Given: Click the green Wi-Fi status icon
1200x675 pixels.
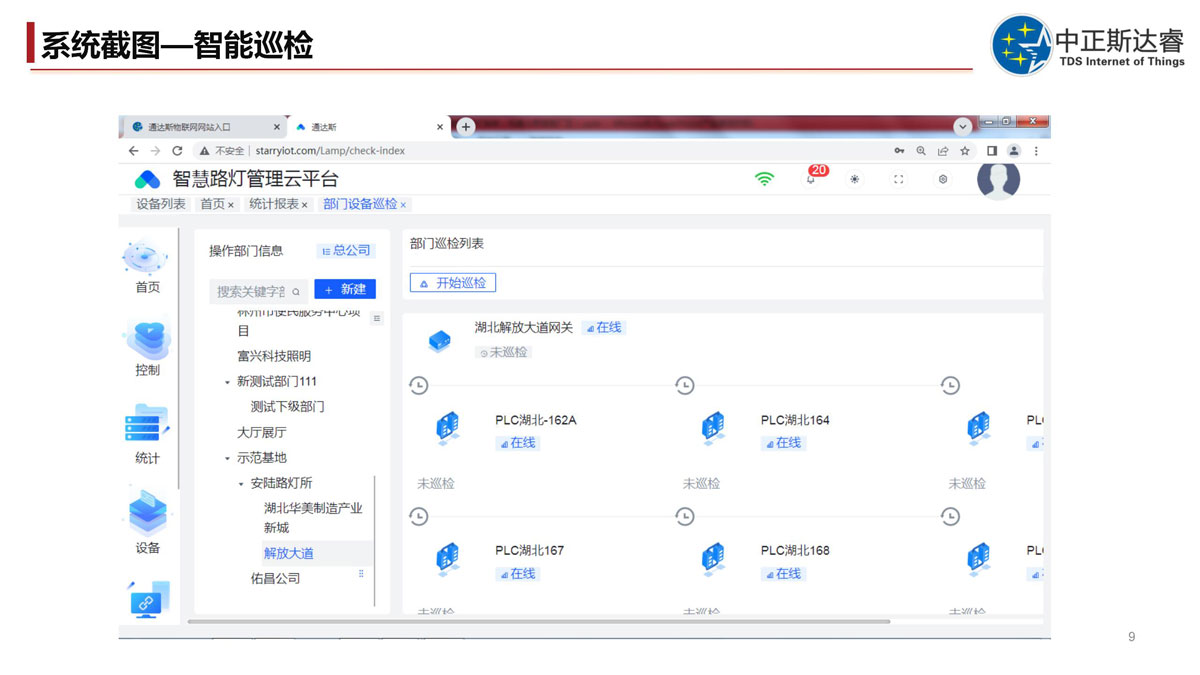Looking at the screenshot, I should (x=764, y=179).
